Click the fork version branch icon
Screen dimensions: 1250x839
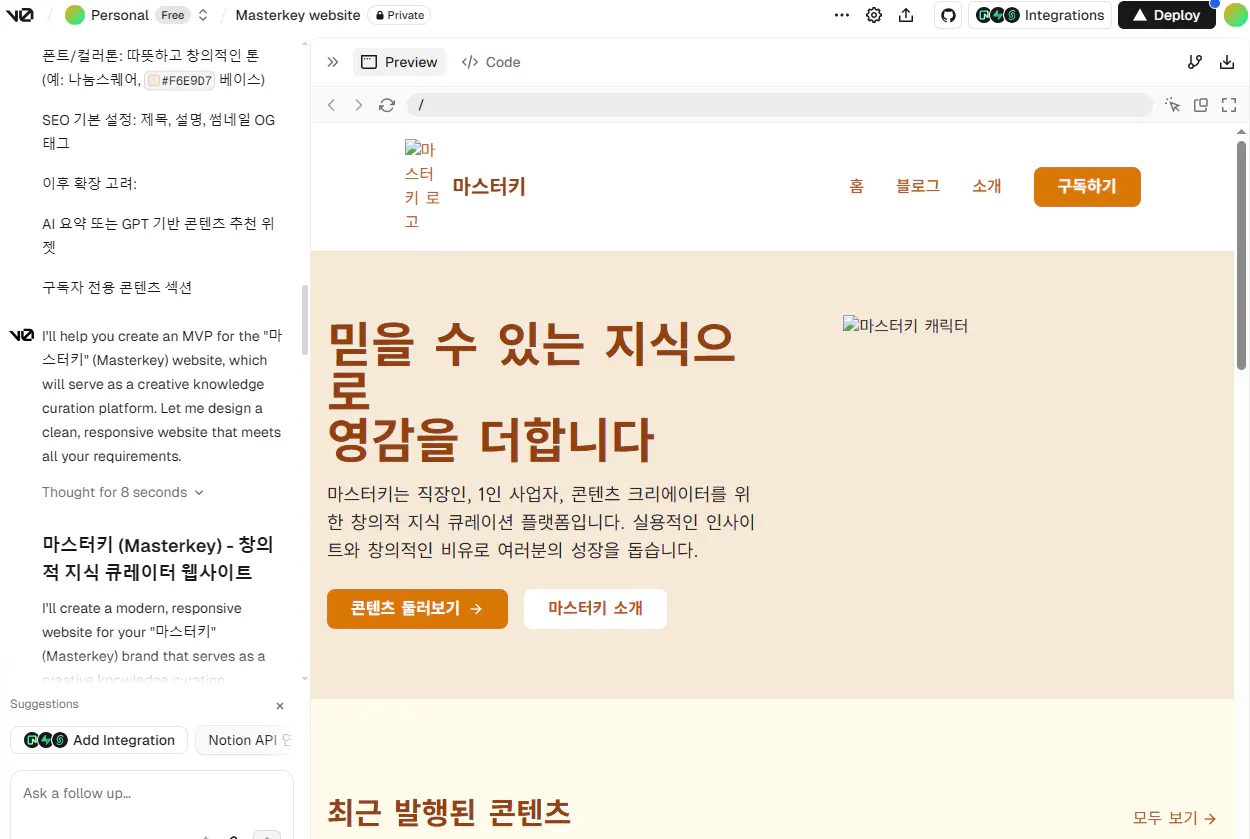[1194, 62]
